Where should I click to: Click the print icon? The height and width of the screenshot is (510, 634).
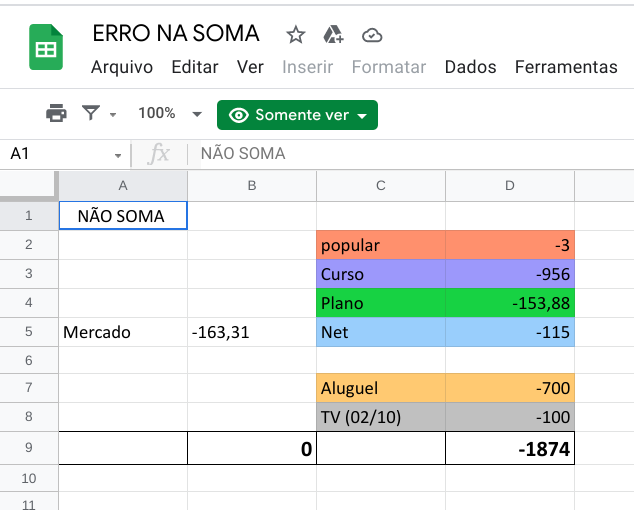point(56,114)
